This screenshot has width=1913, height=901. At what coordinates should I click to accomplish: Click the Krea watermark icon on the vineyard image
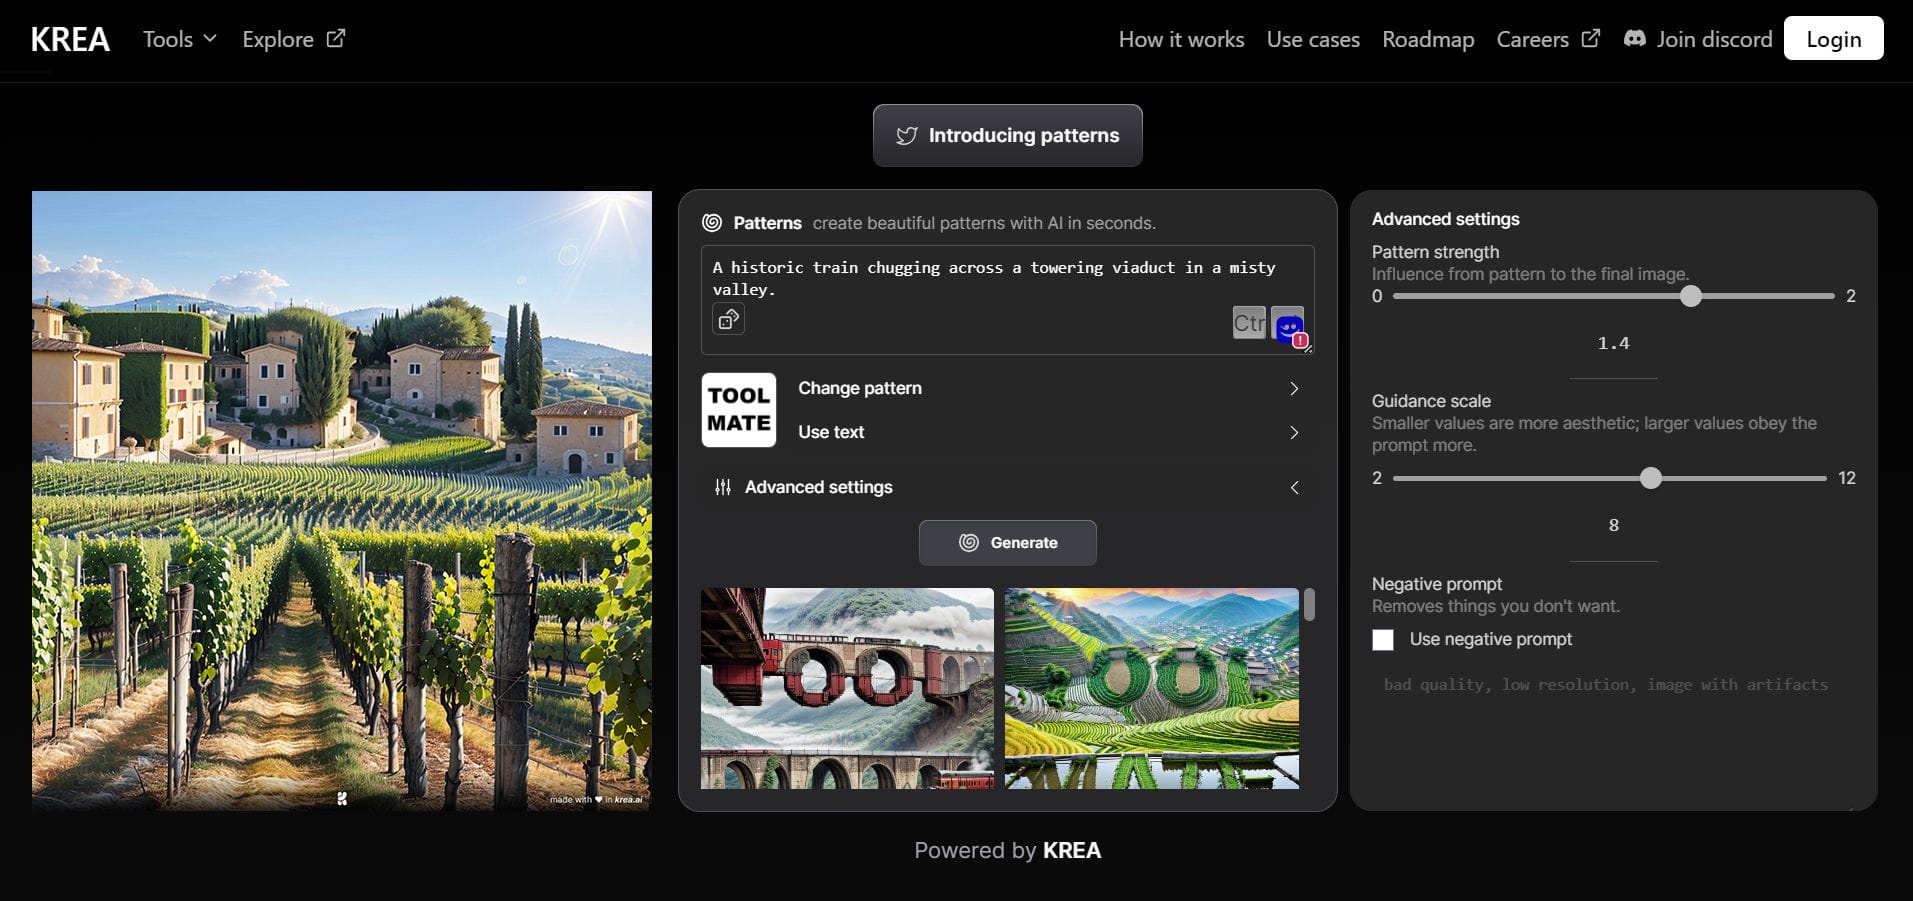(x=342, y=798)
